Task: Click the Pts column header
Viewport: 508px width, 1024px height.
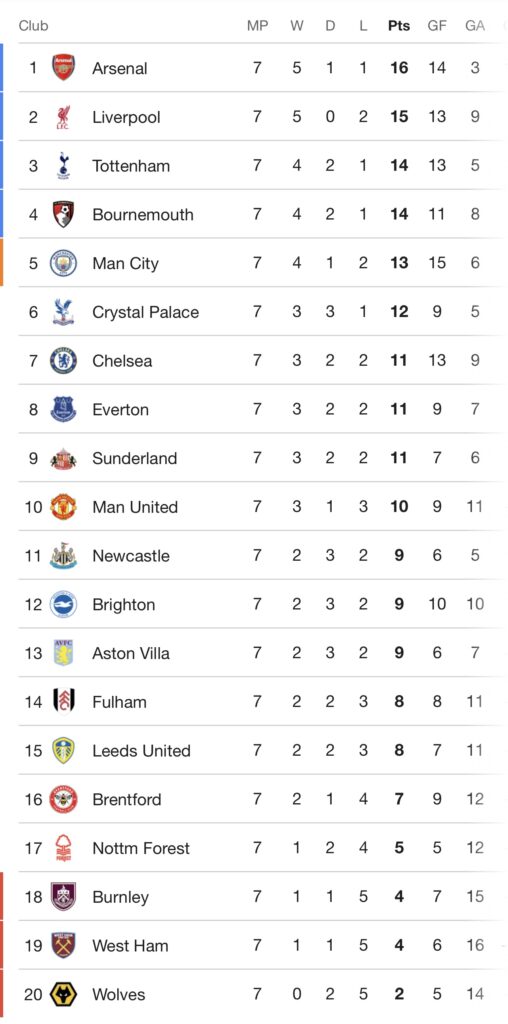Action: pos(399,25)
